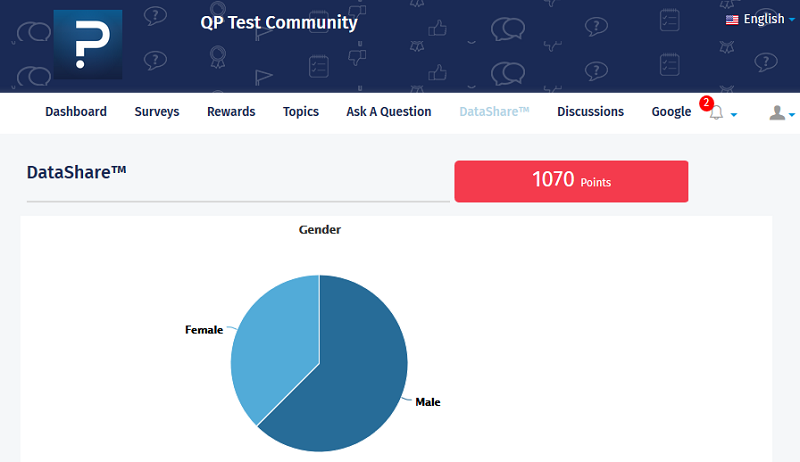
Task: Click the US flag language icon
Action: point(732,19)
